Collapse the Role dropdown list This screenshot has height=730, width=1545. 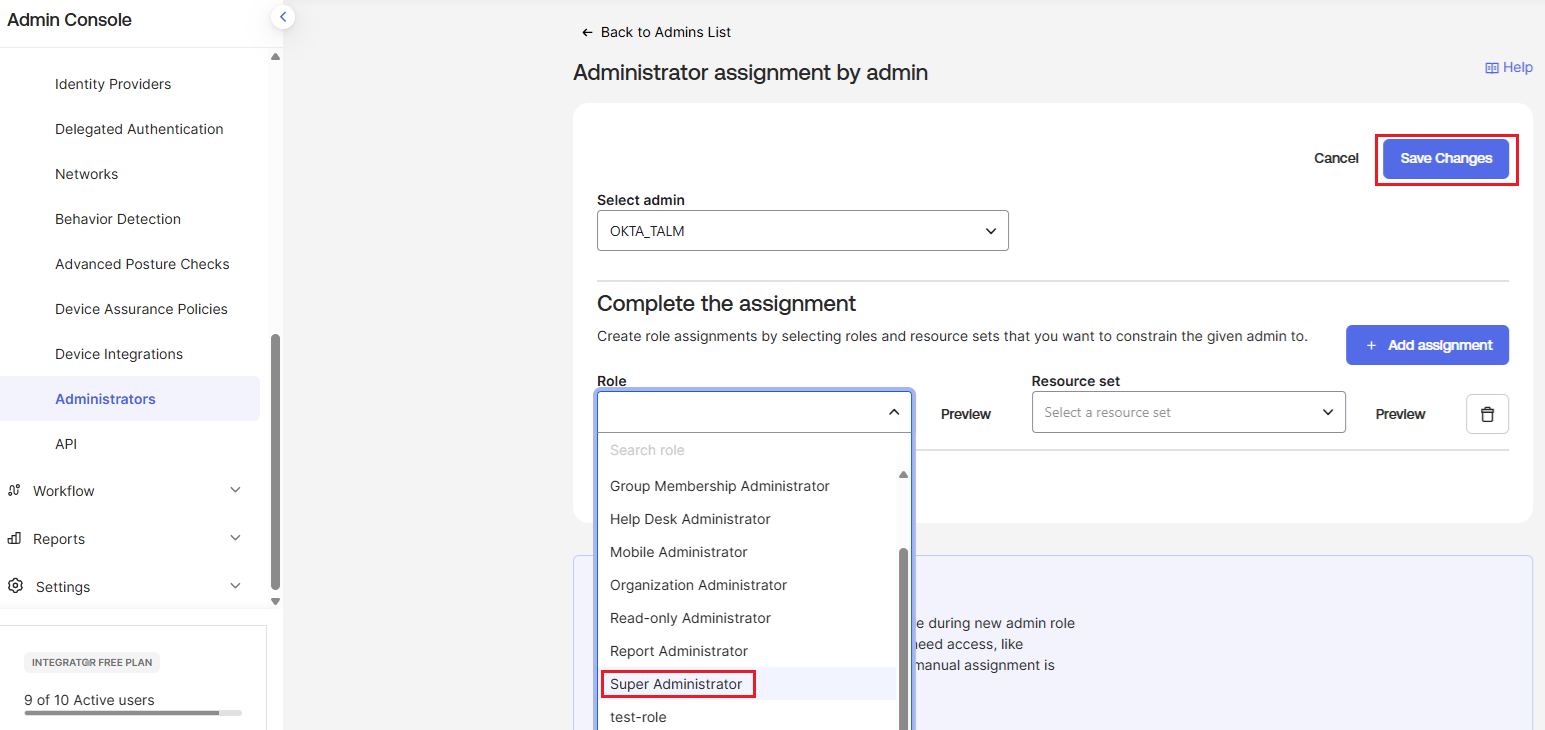pyautogui.click(x=893, y=412)
